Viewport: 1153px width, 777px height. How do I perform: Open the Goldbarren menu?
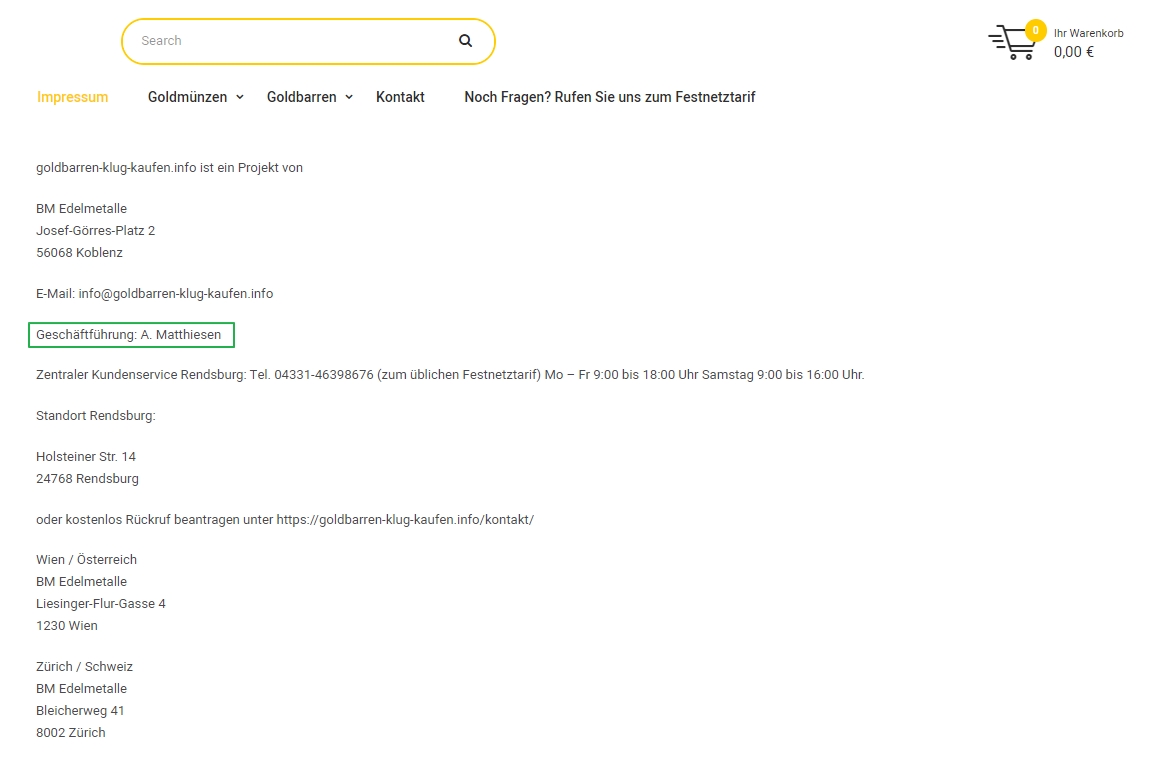coord(301,97)
